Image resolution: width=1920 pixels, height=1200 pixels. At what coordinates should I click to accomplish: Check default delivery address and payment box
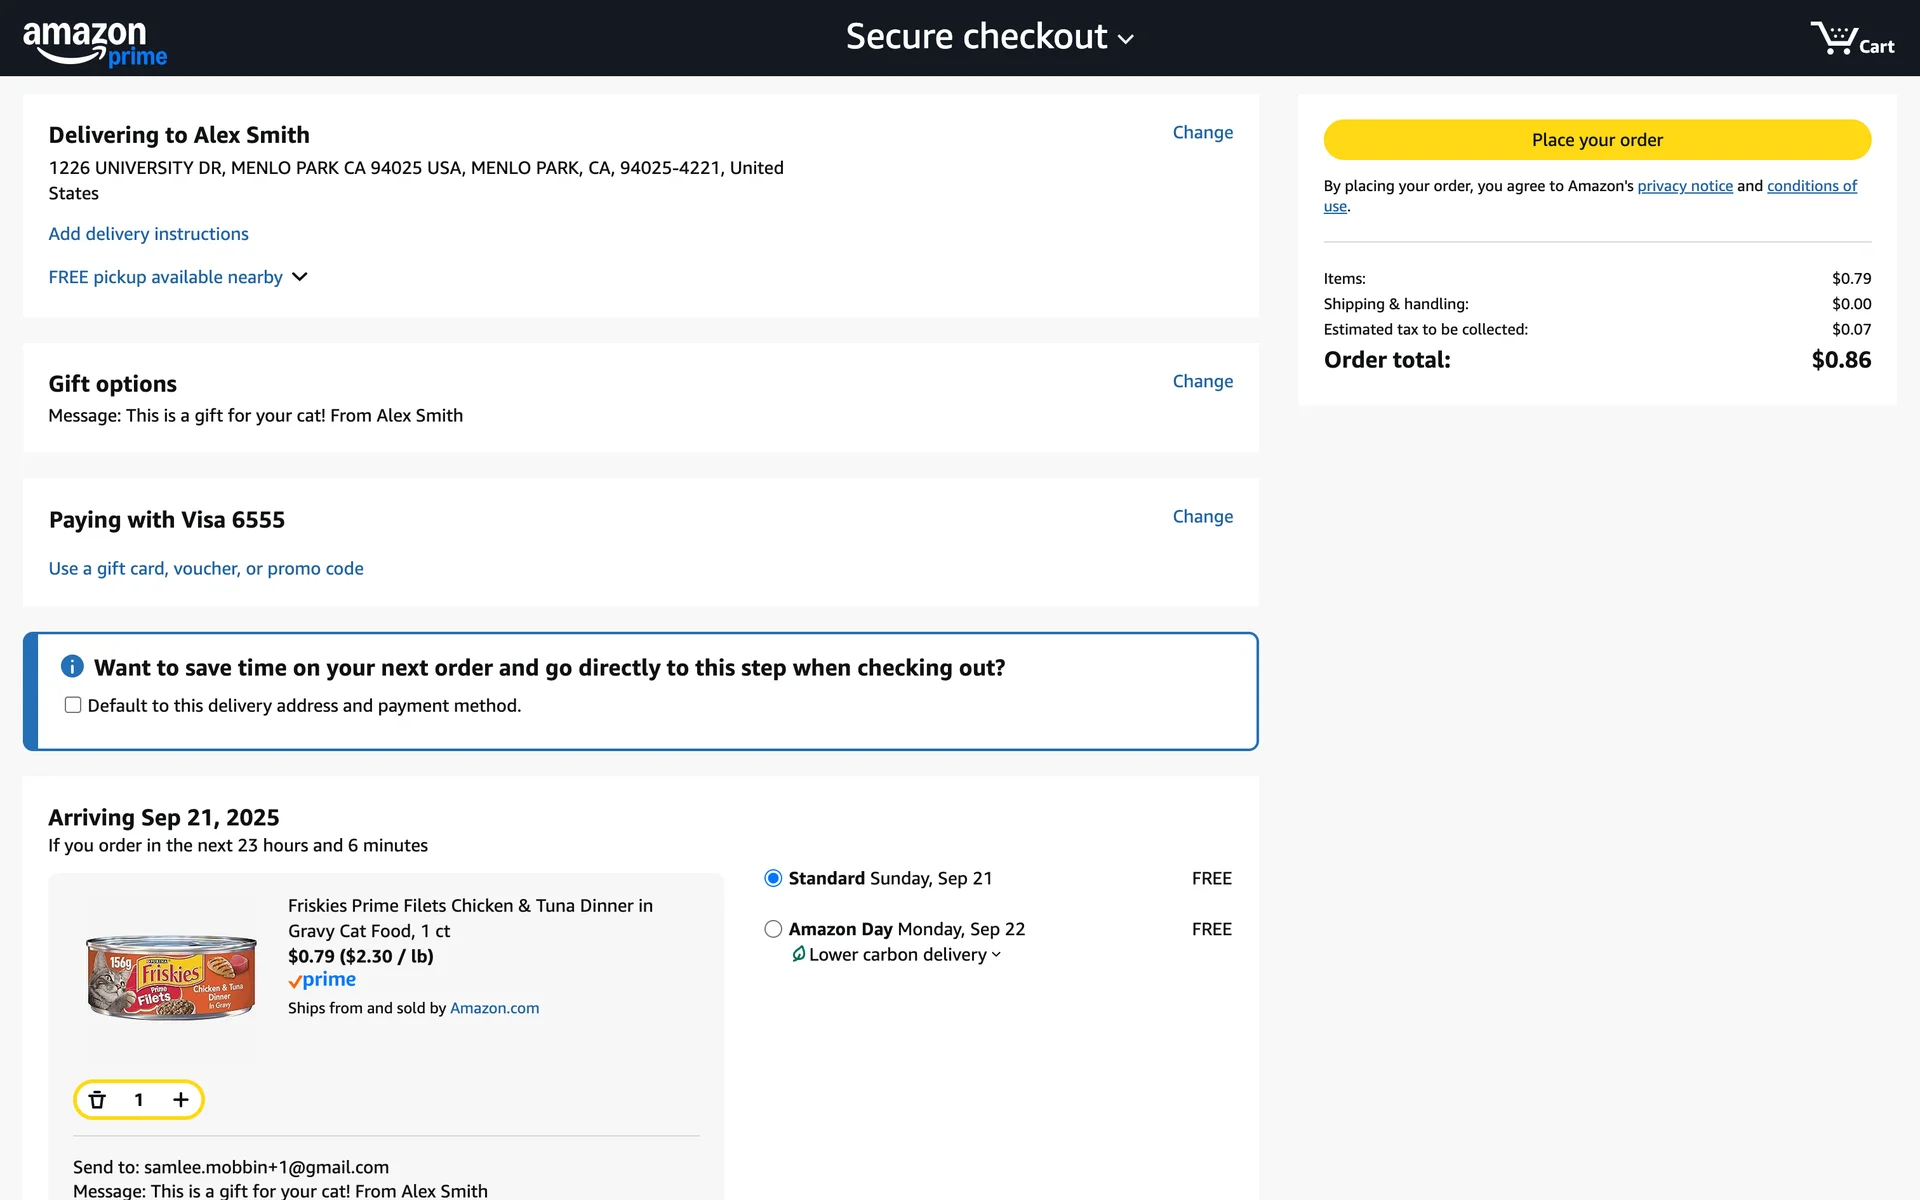[x=73, y=705]
